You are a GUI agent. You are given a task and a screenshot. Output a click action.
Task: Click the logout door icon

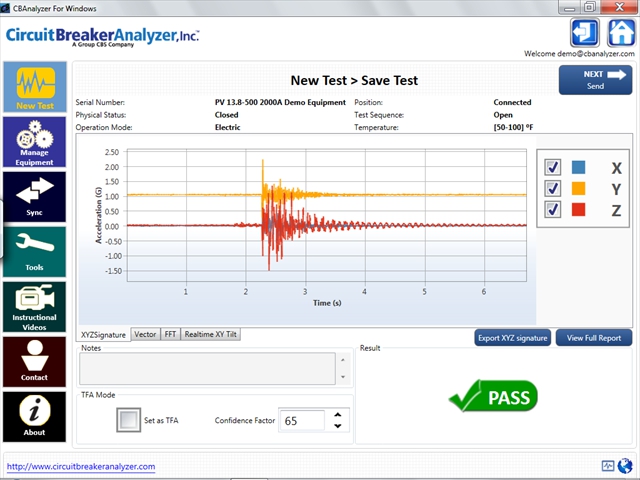pyautogui.click(x=584, y=33)
